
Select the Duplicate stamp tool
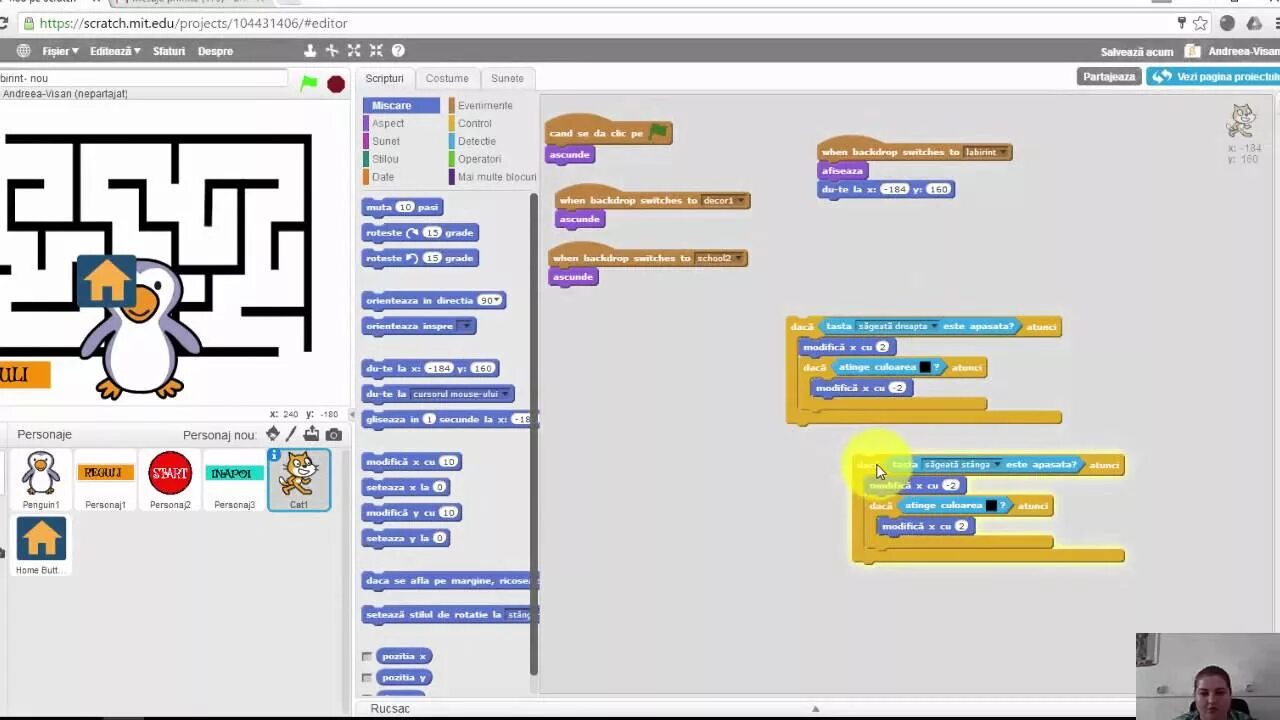click(x=310, y=50)
